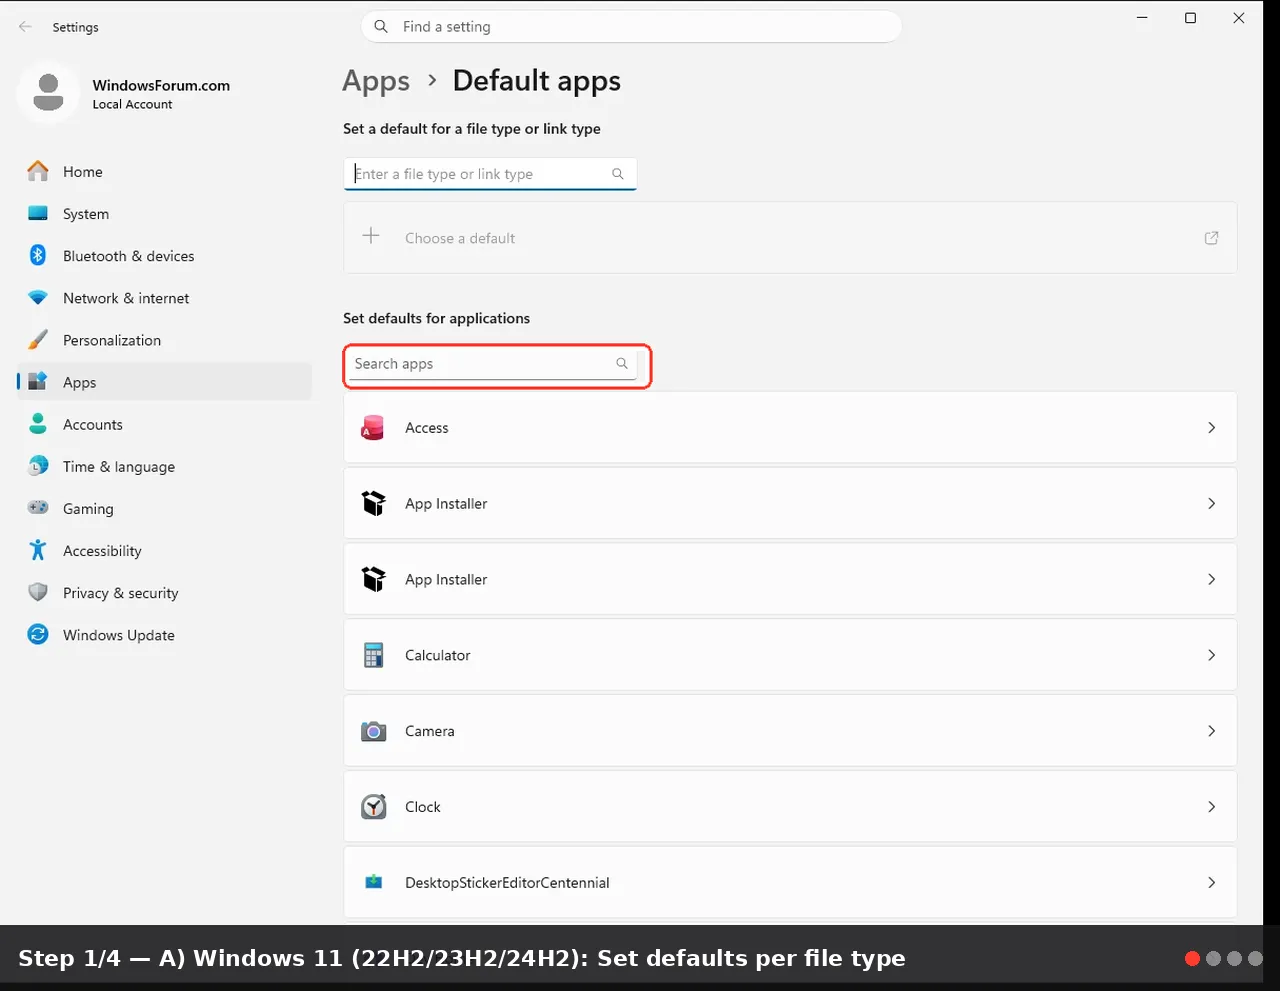Click the Access app icon

click(x=373, y=428)
